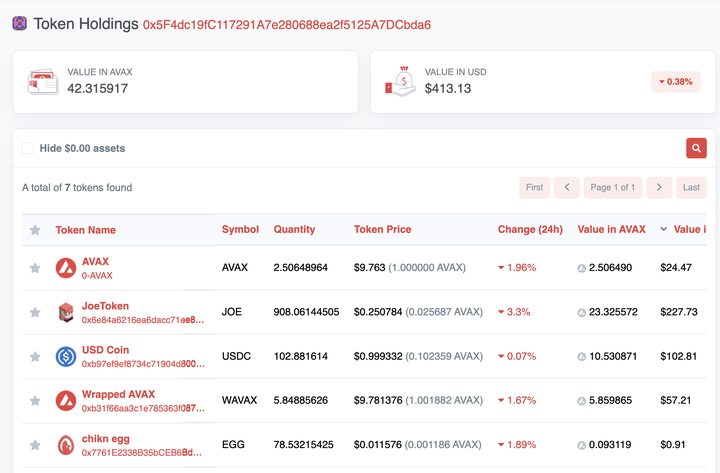Favorite the chikn egg row with its star
Viewport: 720px width, 473px height.
35,445
